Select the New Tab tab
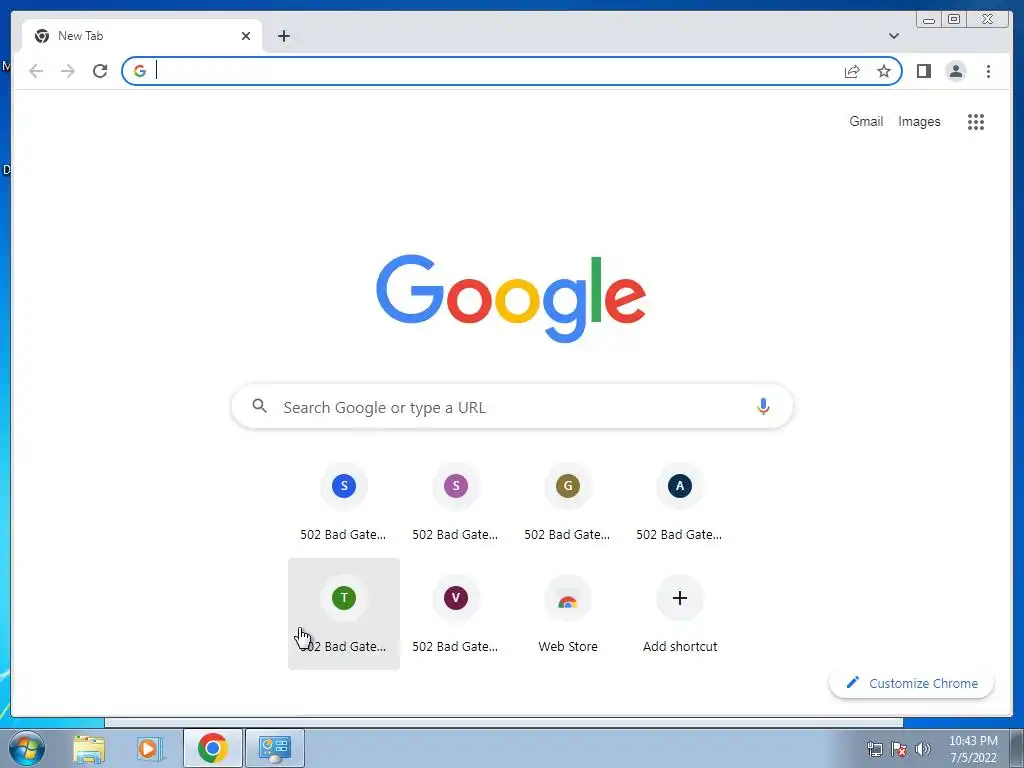This screenshot has height=768, width=1024. coord(142,36)
